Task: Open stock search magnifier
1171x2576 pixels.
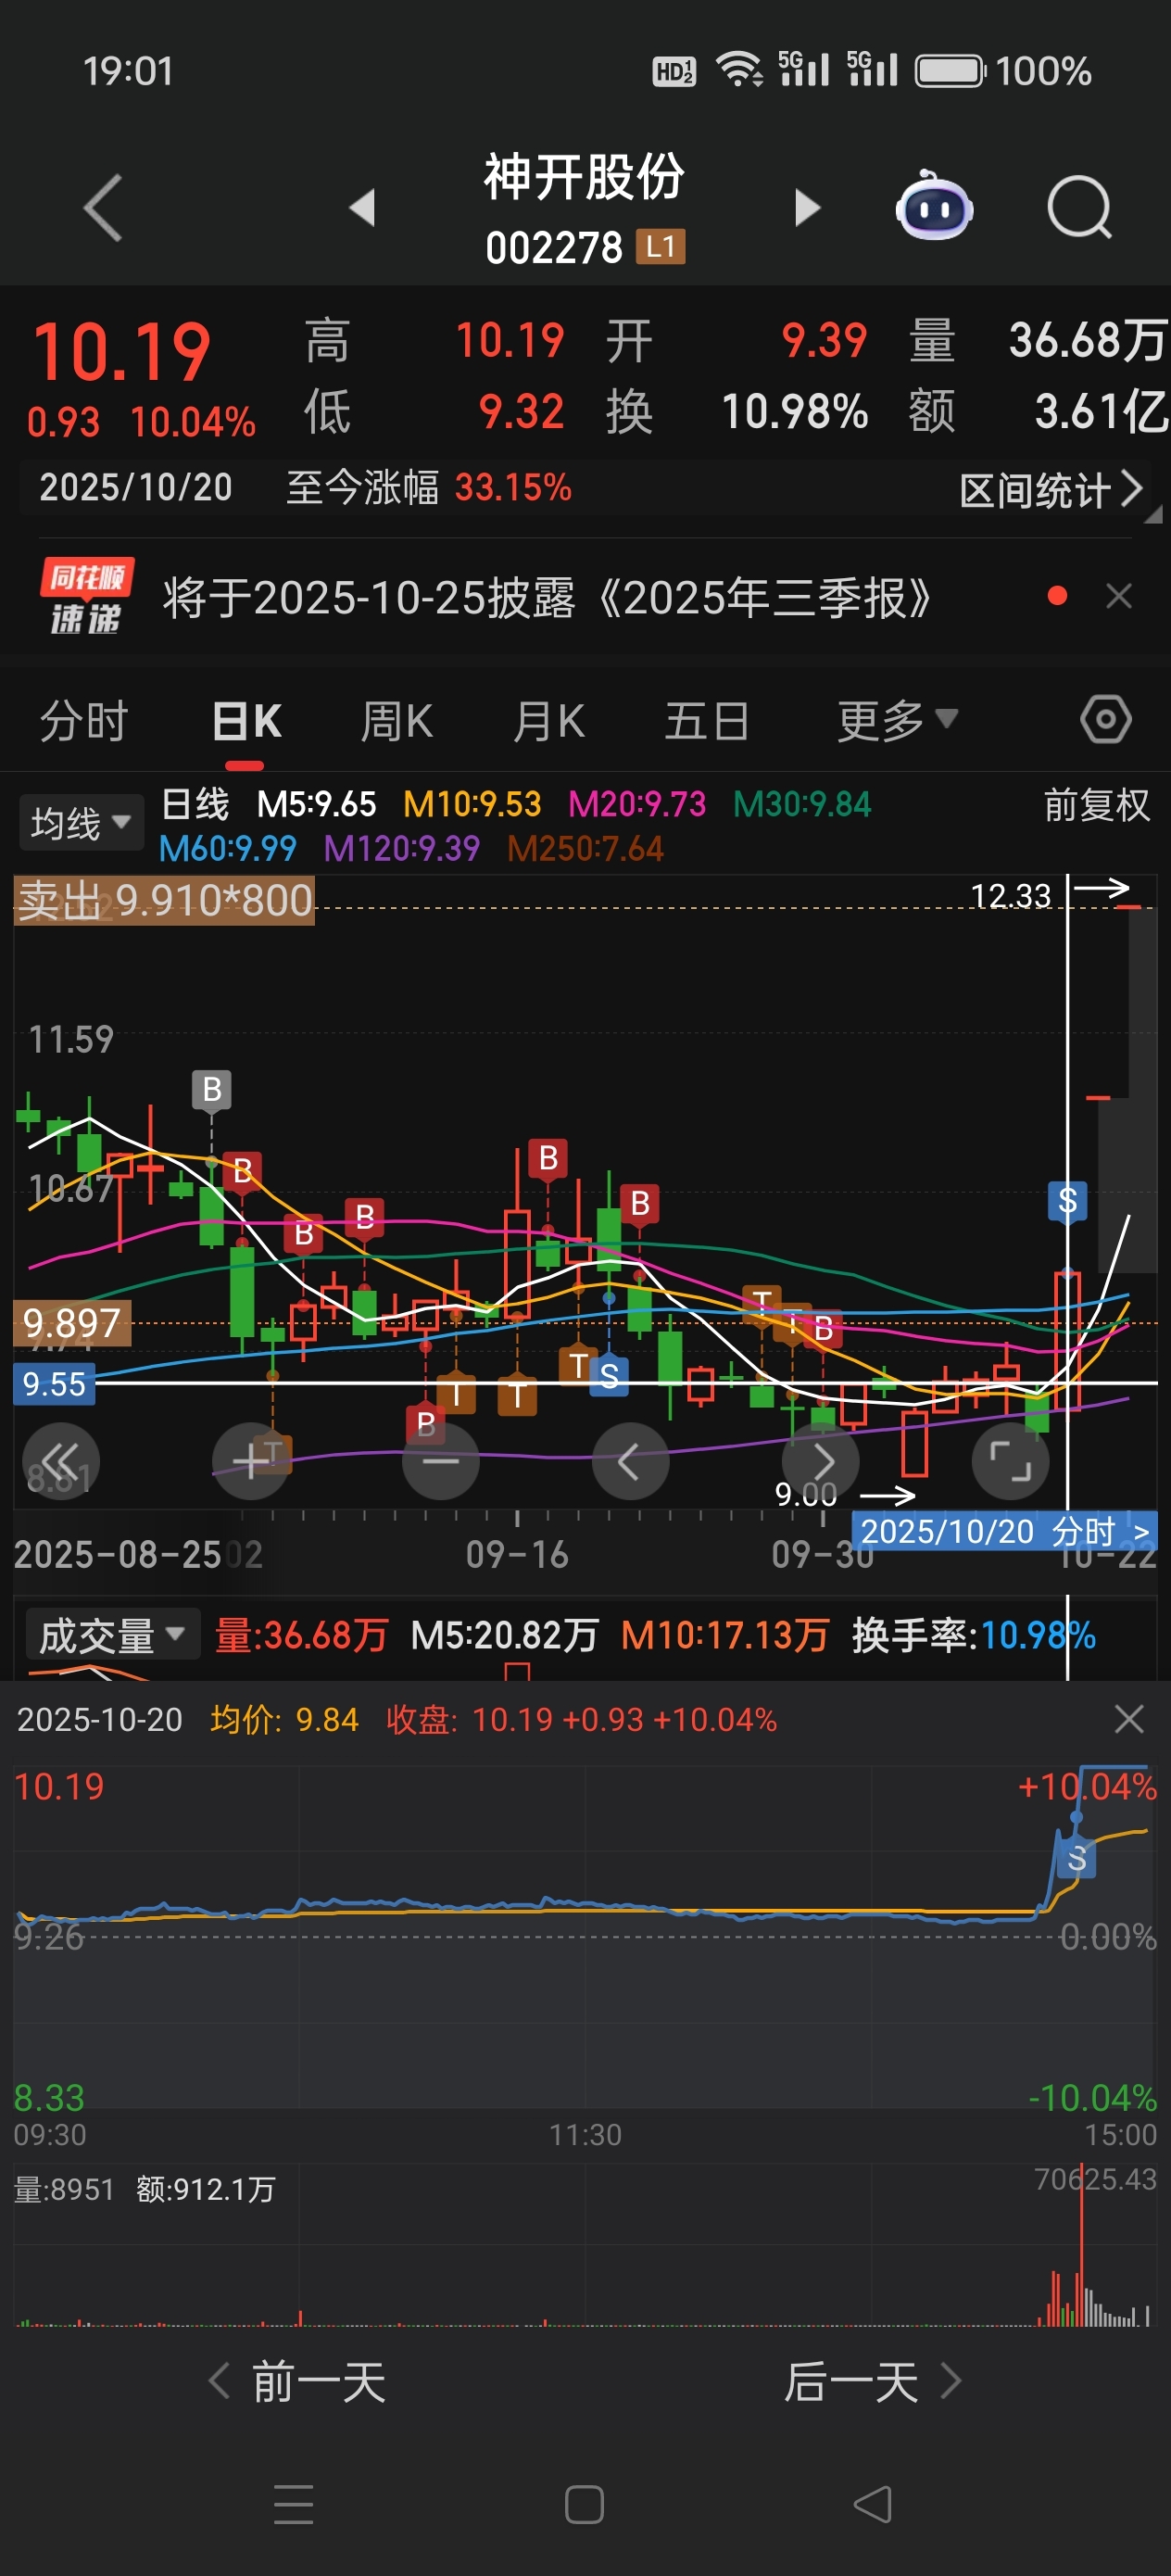Action: (x=1079, y=207)
